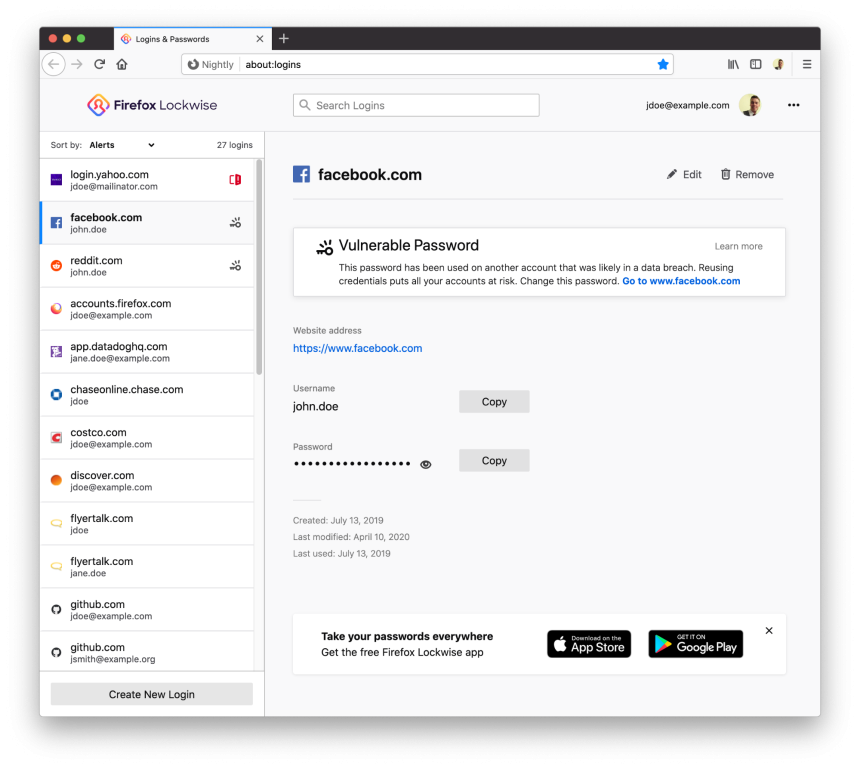Click the vulnerable password icon beside reddit.com
Viewport: 860px width, 769px height.
(x=235, y=266)
